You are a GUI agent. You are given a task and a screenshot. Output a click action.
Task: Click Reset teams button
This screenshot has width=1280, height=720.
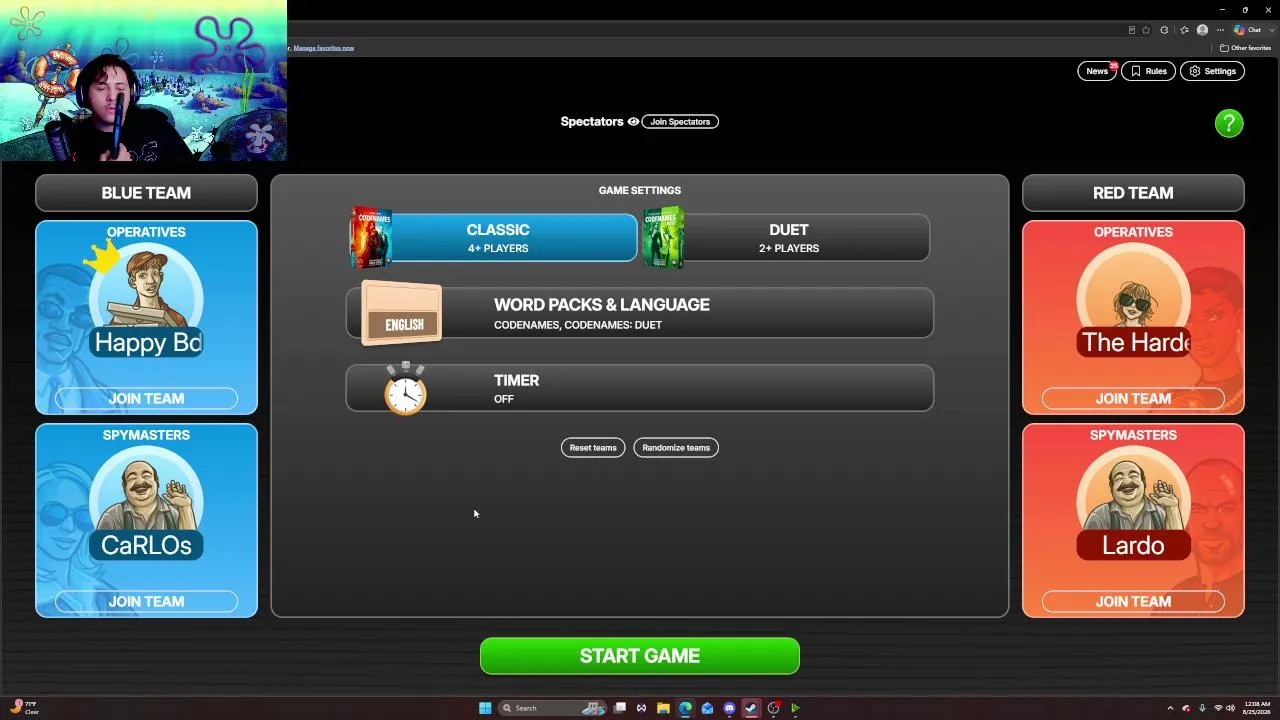593,448
